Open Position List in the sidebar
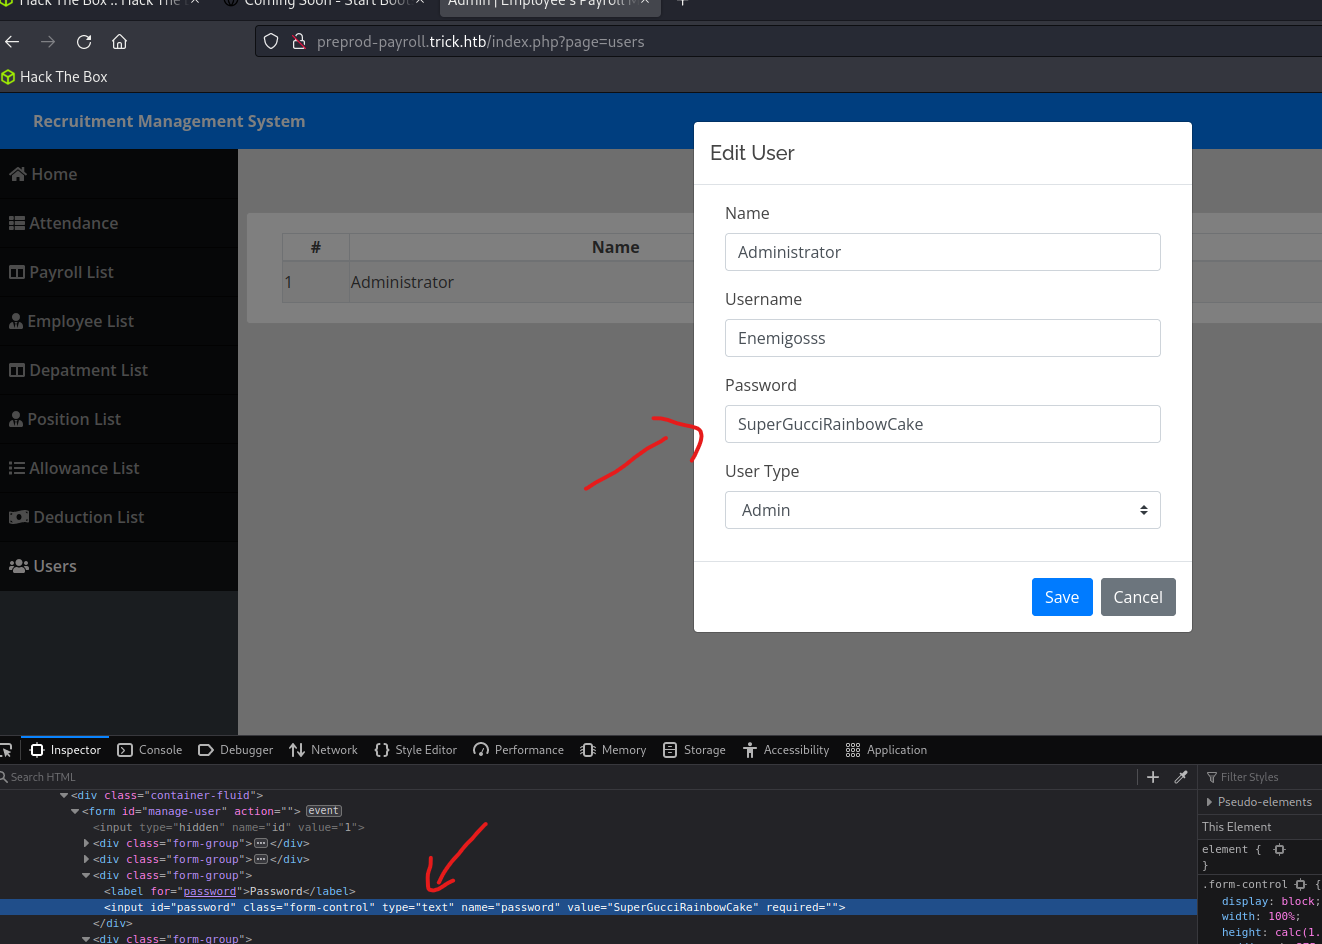The width and height of the screenshot is (1322, 944). [119, 419]
